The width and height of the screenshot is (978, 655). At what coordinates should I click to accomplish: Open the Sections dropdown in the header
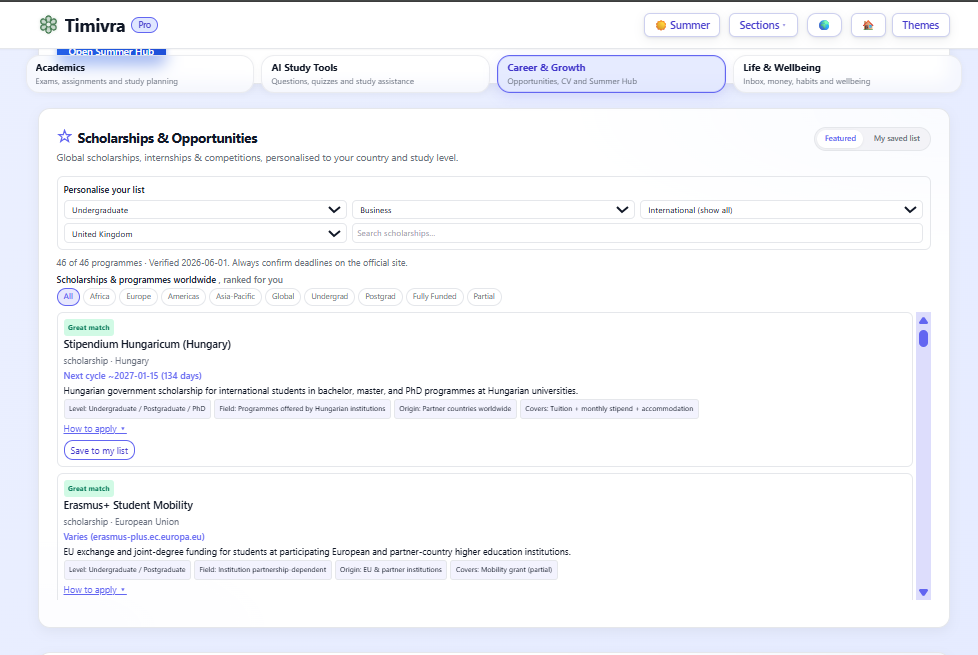click(763, 25)
